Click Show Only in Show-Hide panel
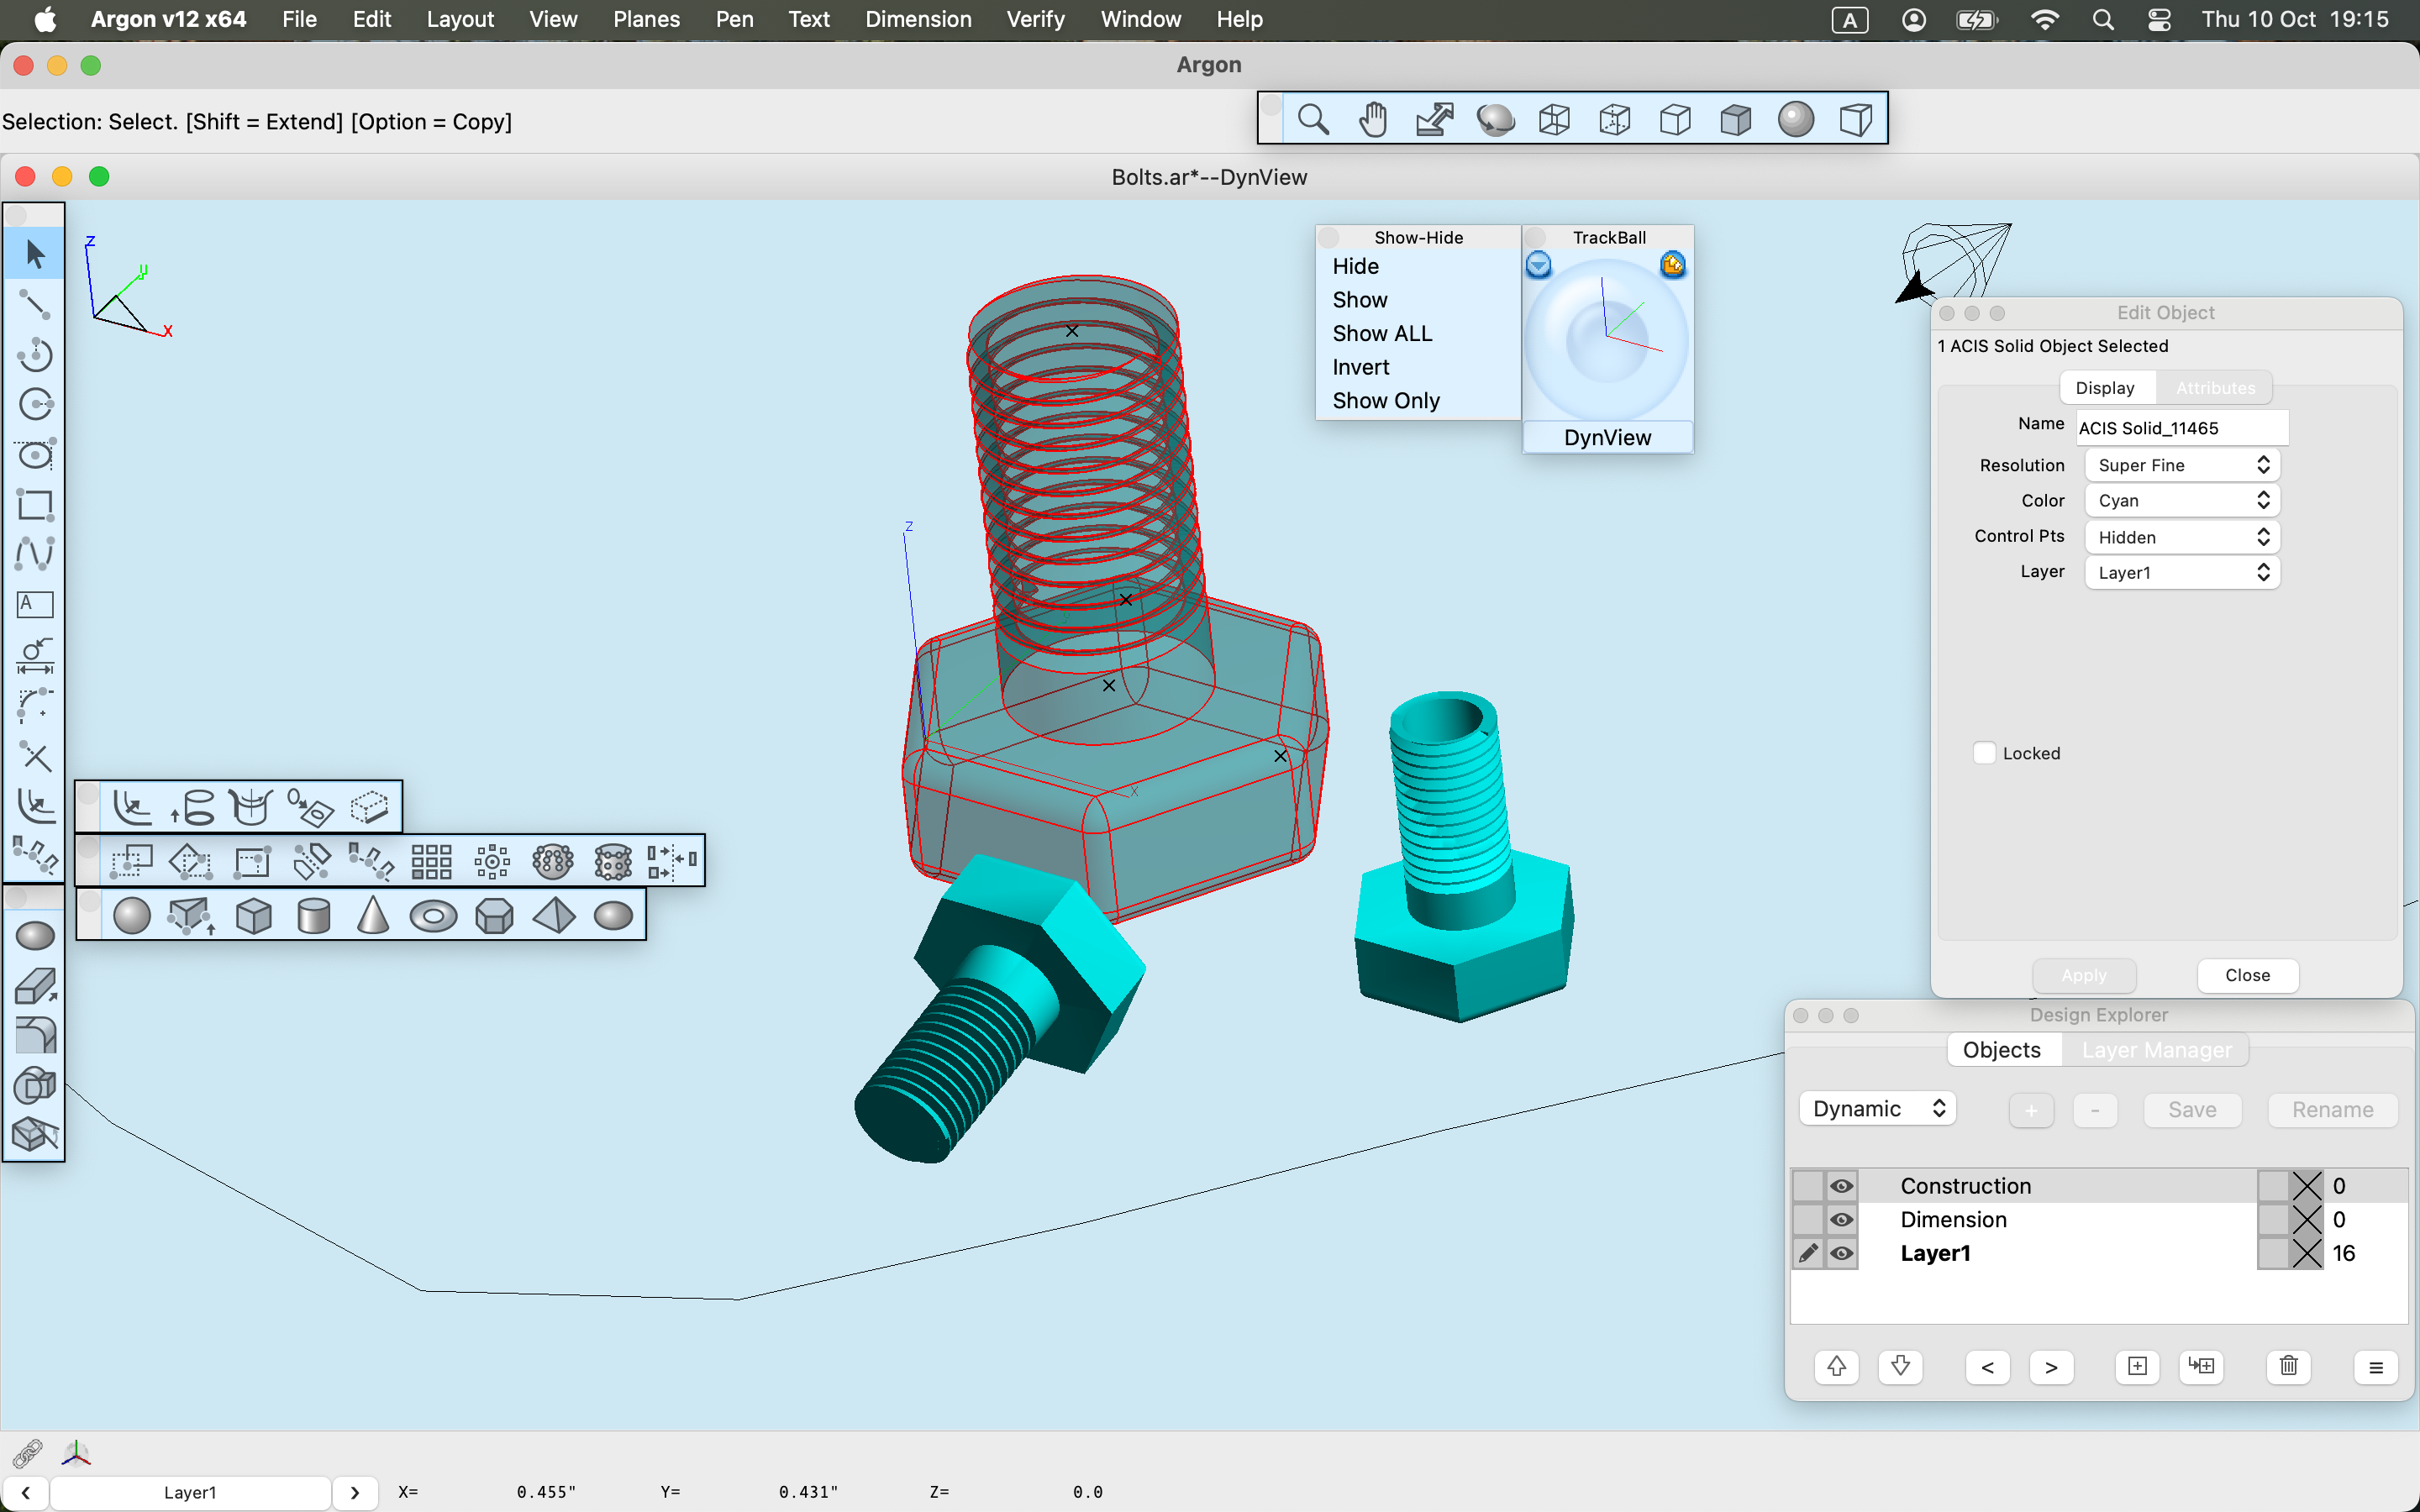 (x=1386, y=399)
